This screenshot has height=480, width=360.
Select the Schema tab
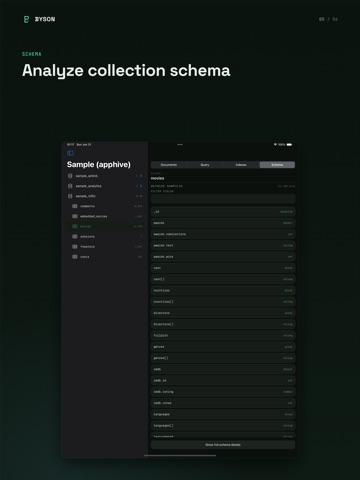point(277,165)
